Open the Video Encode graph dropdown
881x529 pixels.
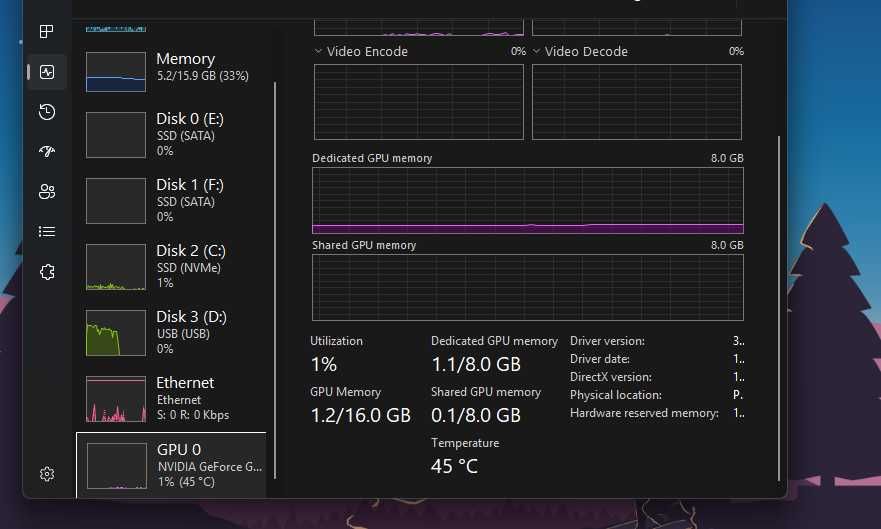(318, 51)
